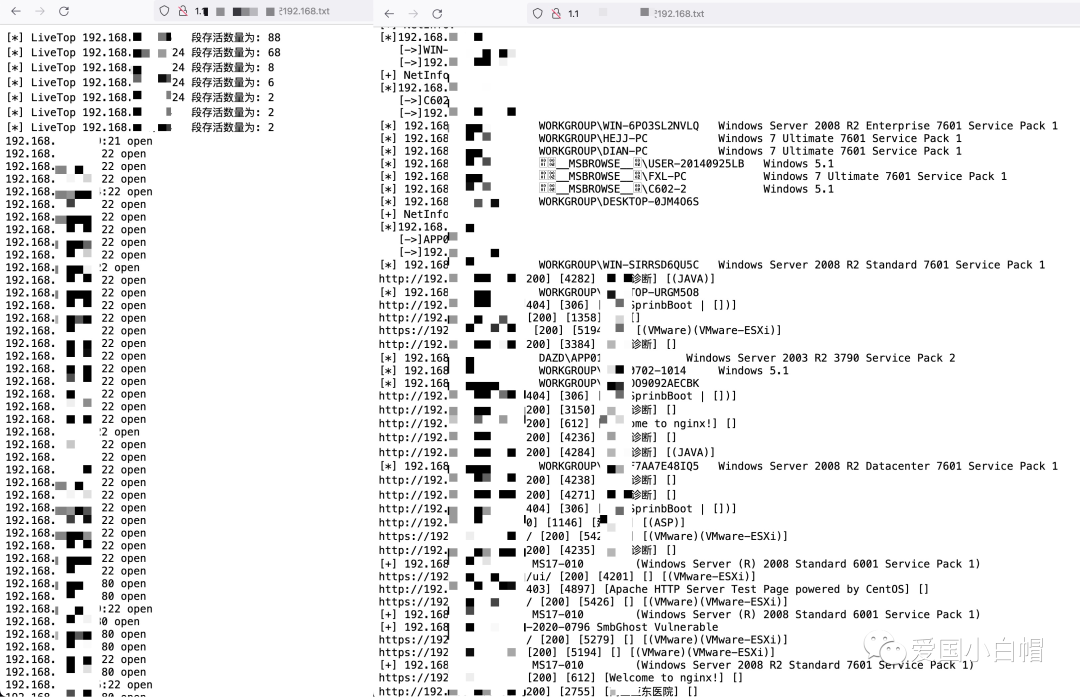Click the '[(ASP)]' result line
Viewport: 1080px width, 698px height.
[x=532, y=522]
